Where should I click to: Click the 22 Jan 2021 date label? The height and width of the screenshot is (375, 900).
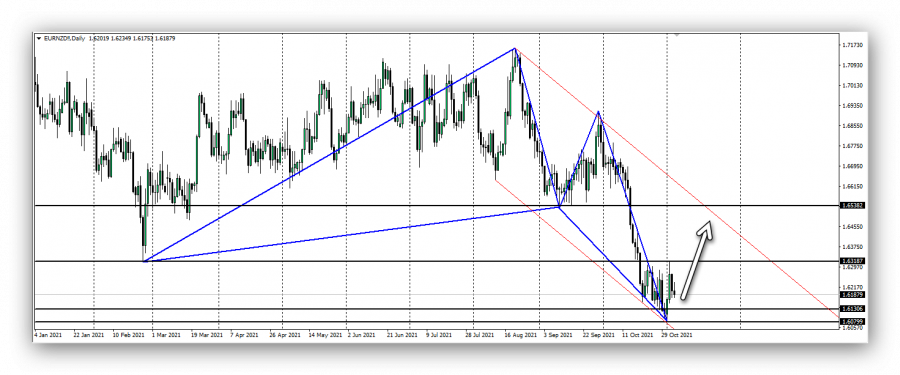click(x=90, y=334)
